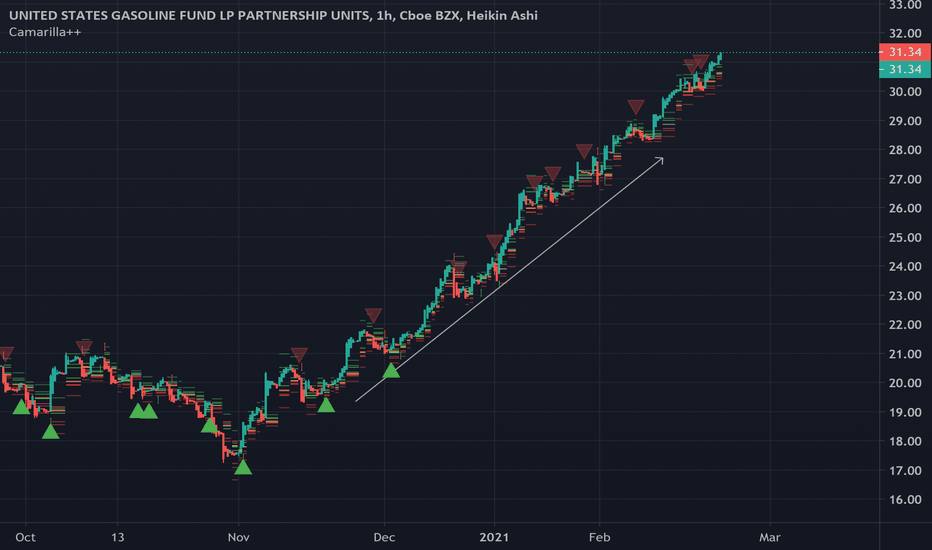Open the Camarilla++ indicator legend
Image resolution: width=932 pixels, height=550 pixels.
click(45, 32)
